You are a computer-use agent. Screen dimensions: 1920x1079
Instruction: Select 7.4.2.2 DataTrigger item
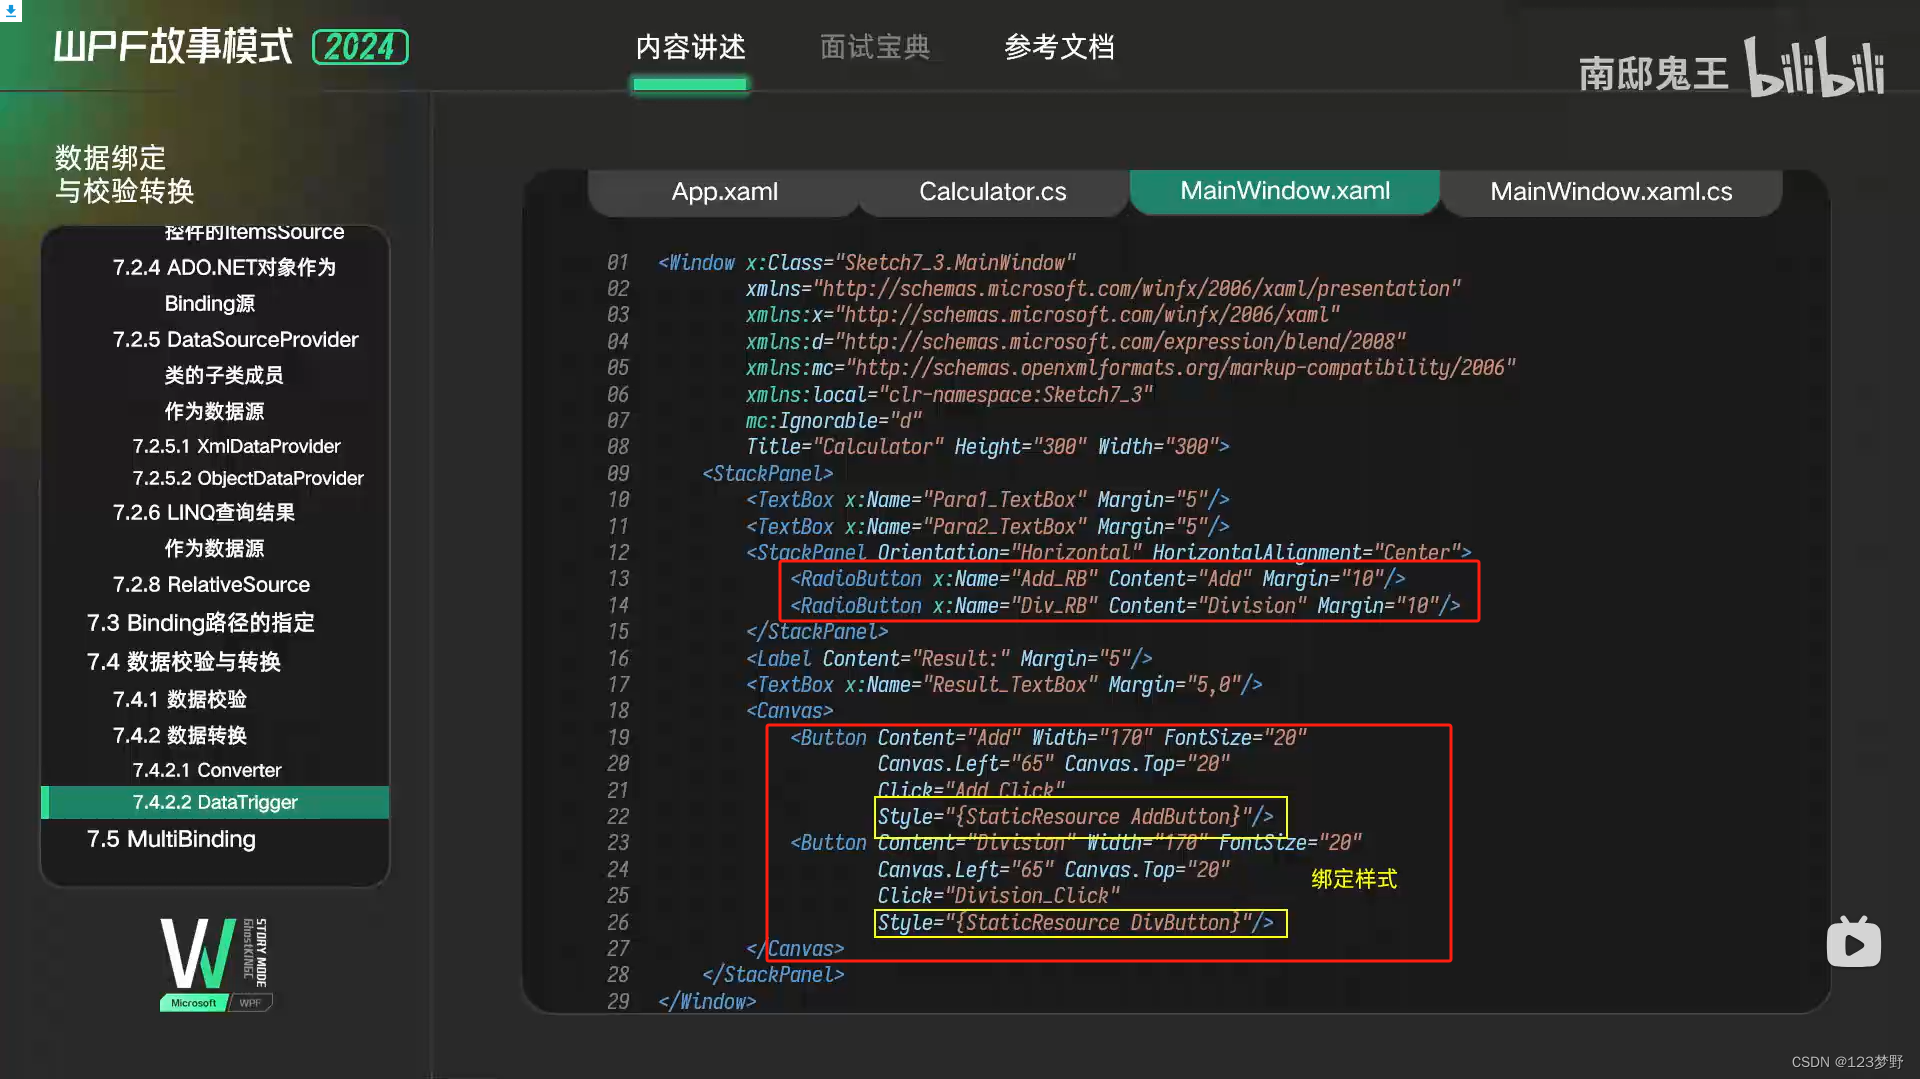[x=215, y=802]
